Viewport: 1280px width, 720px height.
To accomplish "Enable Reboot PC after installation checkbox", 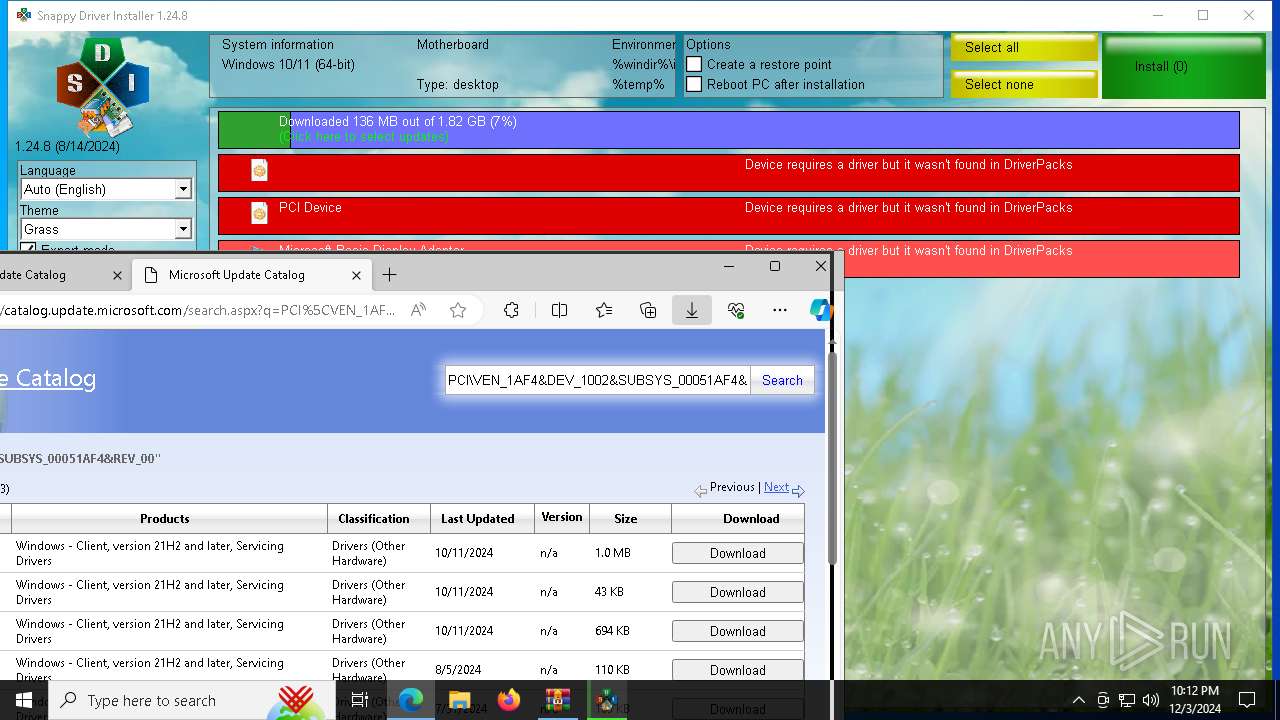I will click(x=694, y=84).
